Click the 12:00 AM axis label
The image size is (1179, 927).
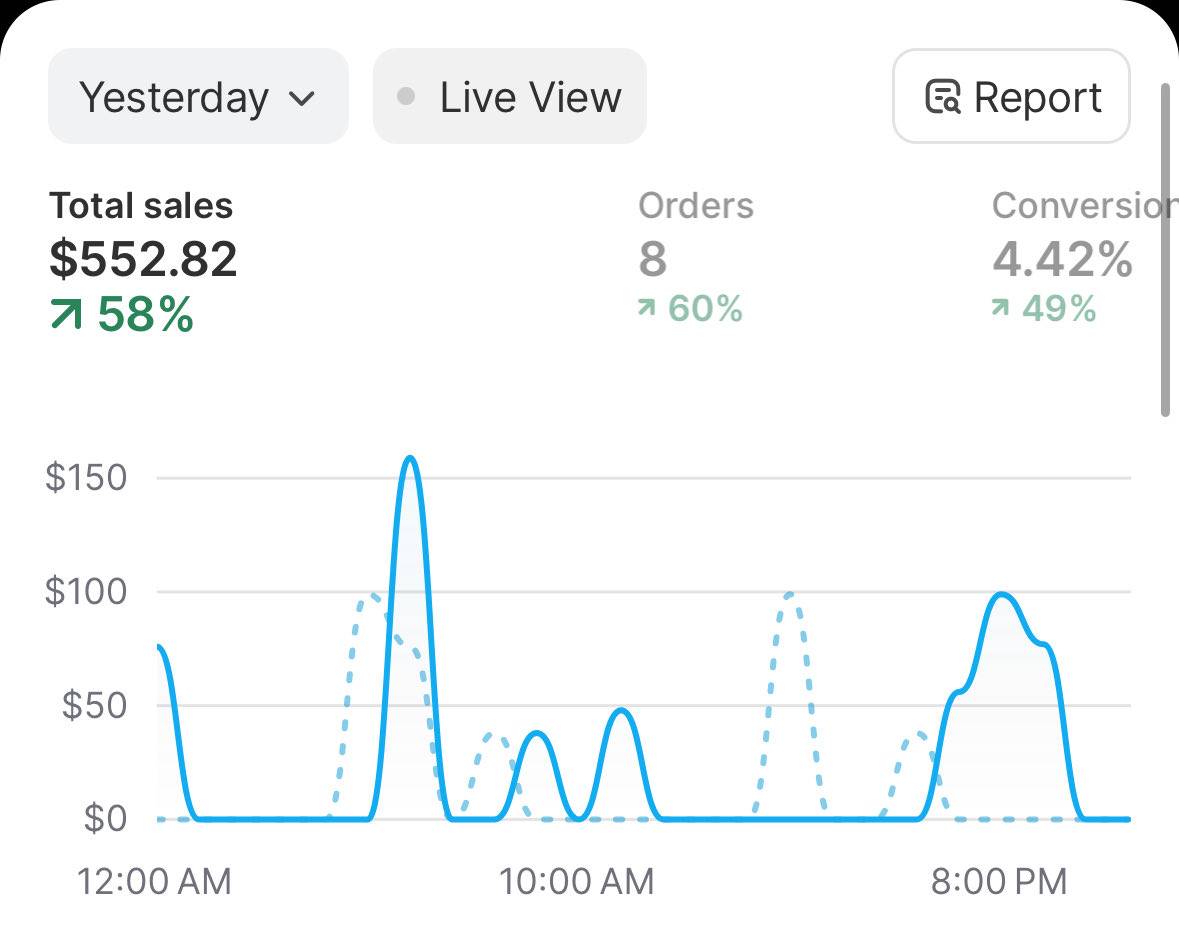click(x=154, y=882)
